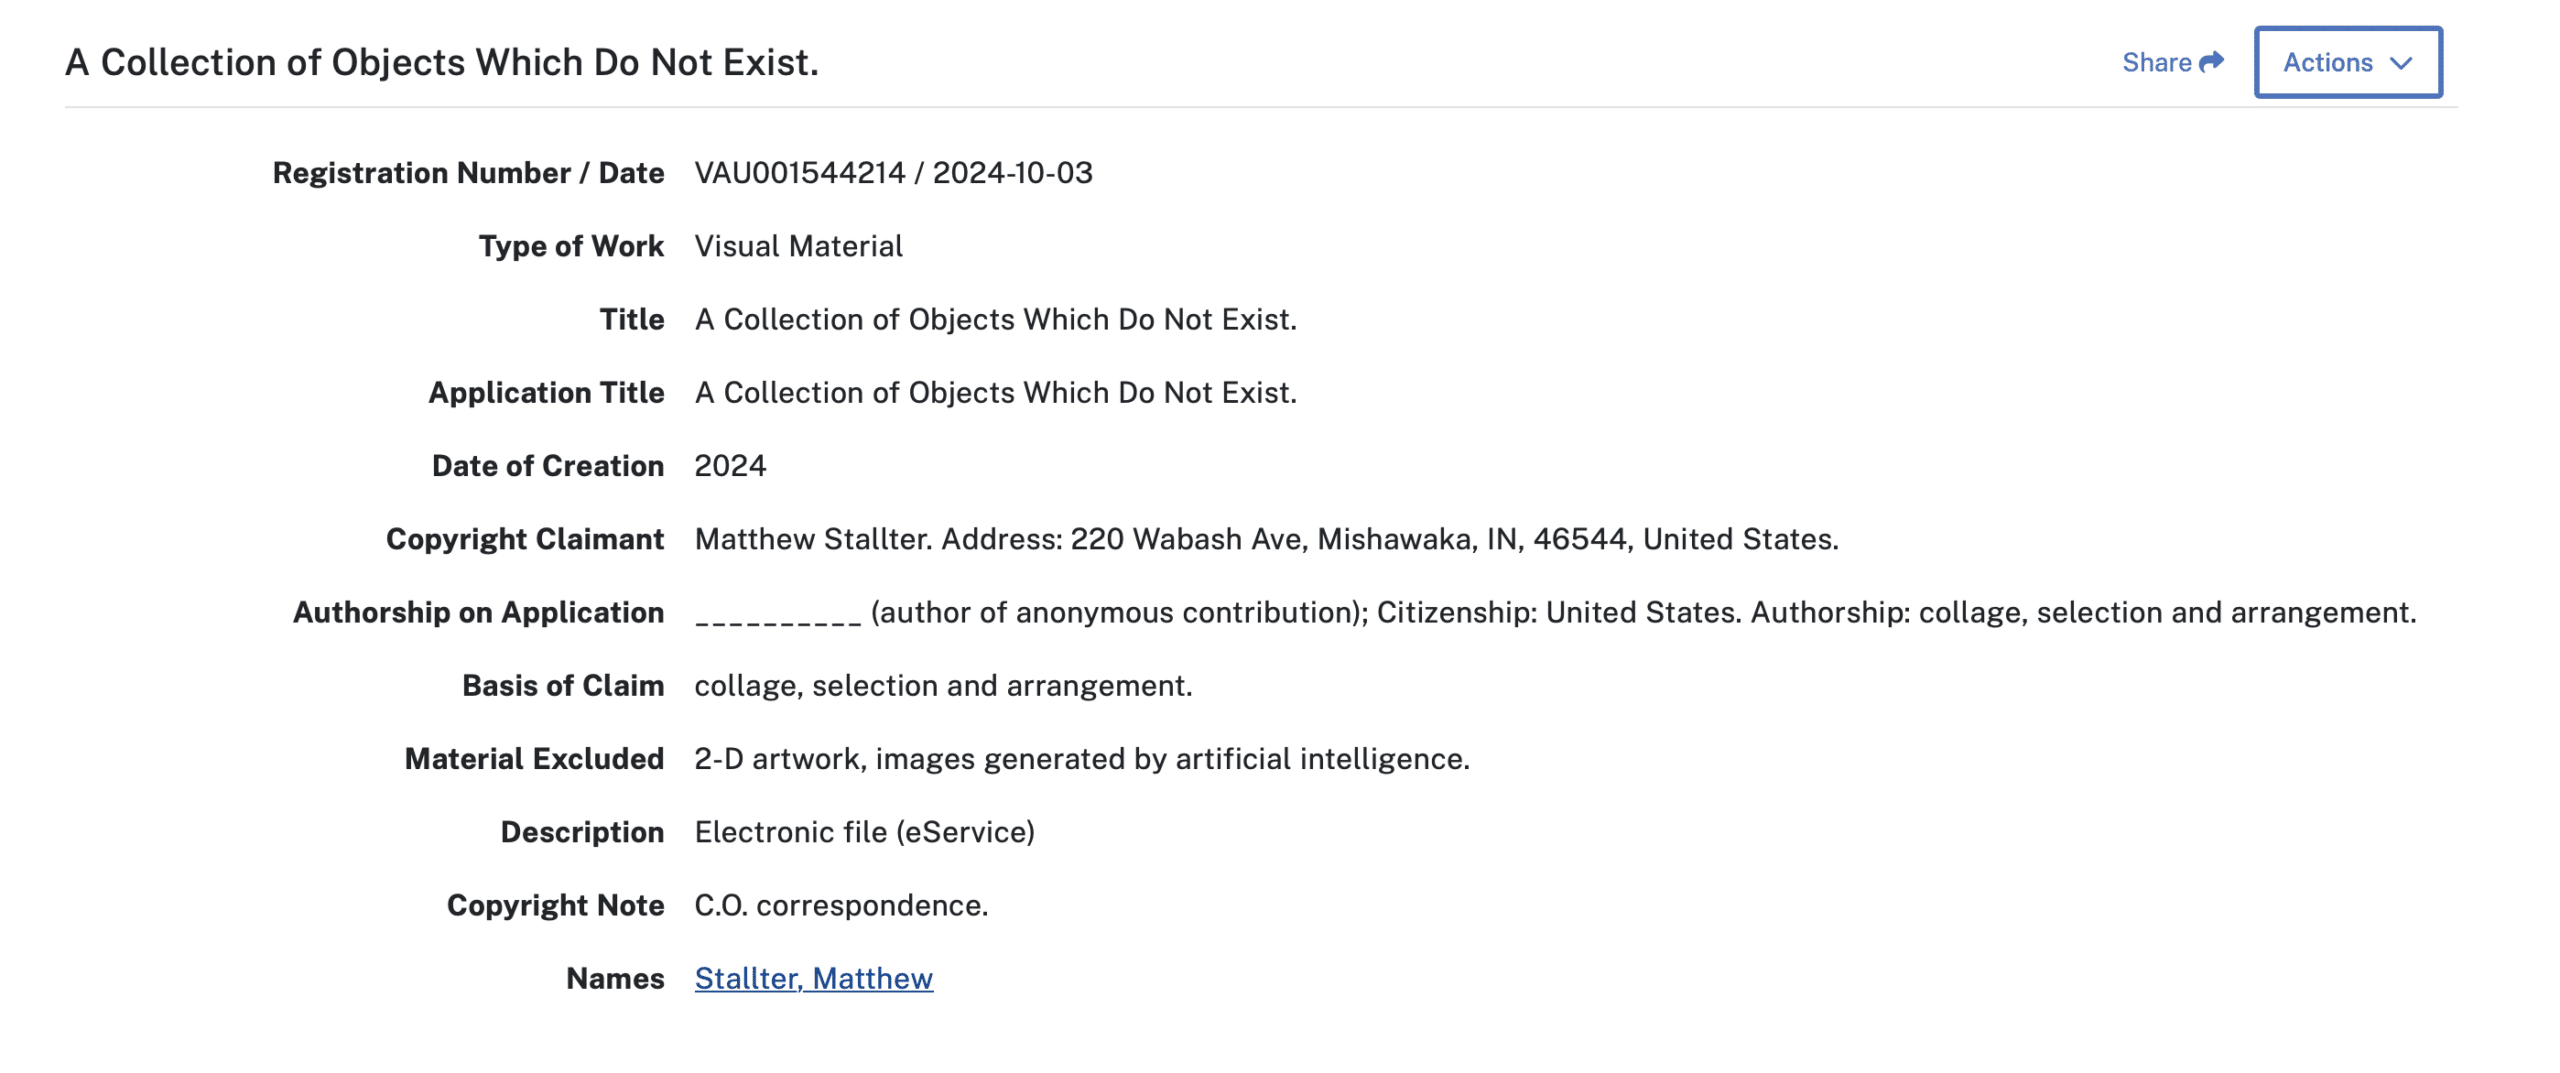This screenshot has width=2560, height=1073.
Task: Click the C.O. correspondence note text
Action: tap(842, 905)
